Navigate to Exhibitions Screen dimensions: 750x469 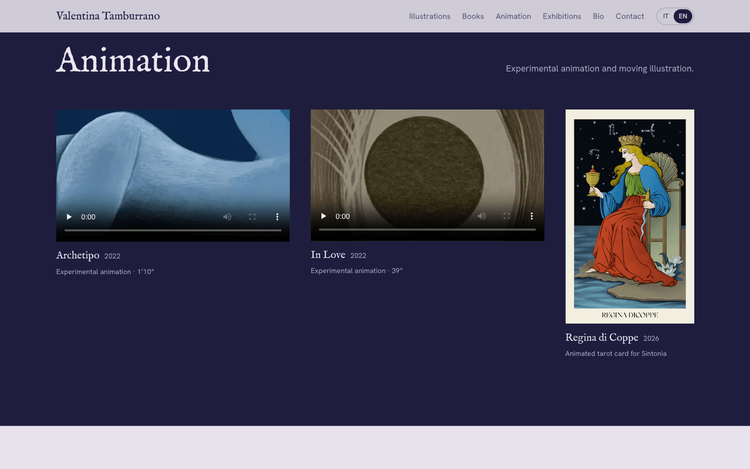click(562, 16)
